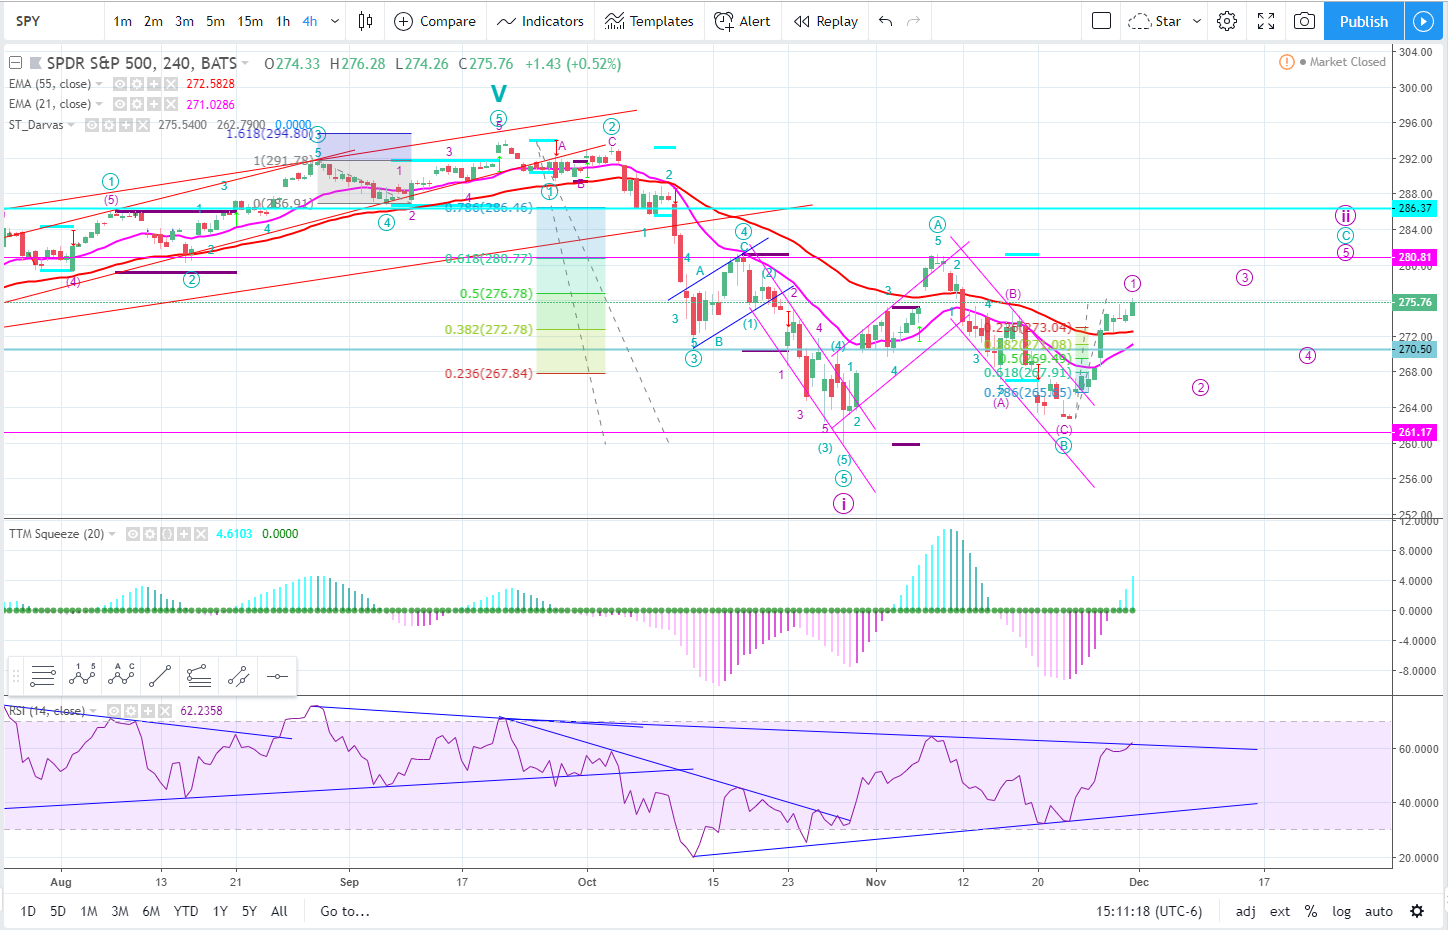Toggle auto scale
Viewport: 1448px width, 930px height.
coord(1379,911)
